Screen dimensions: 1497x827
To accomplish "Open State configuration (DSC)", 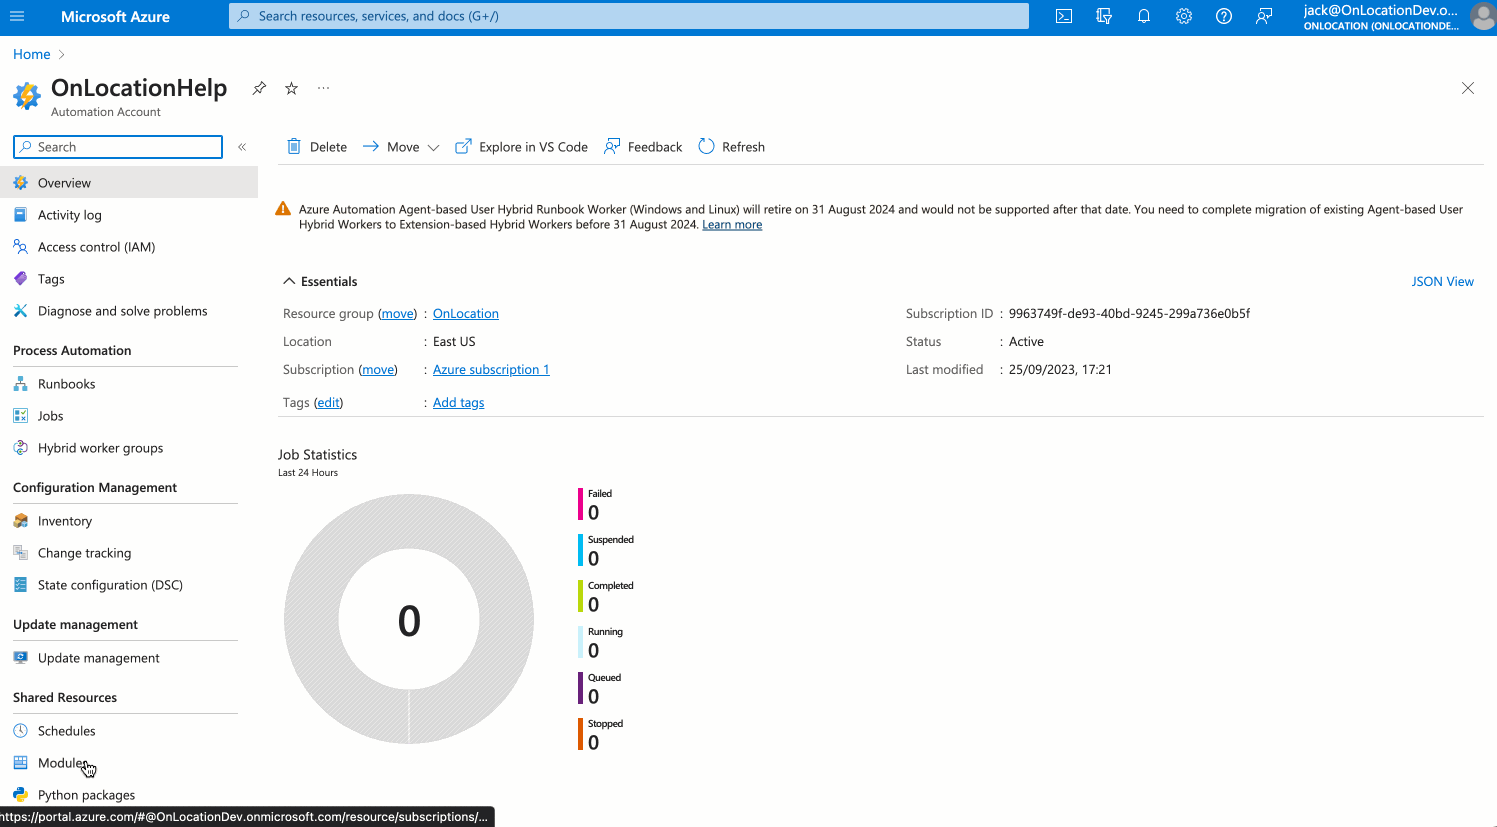I will [129, 585].
